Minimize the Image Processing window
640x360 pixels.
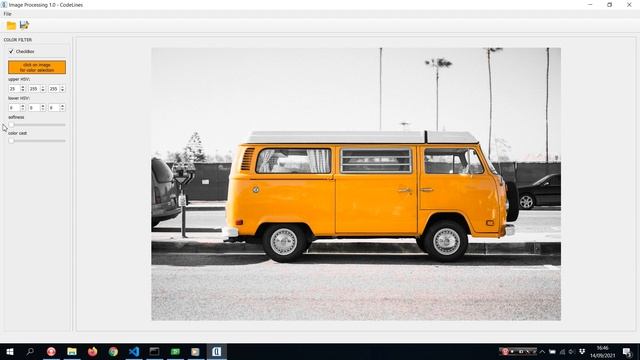click(590, 4)
